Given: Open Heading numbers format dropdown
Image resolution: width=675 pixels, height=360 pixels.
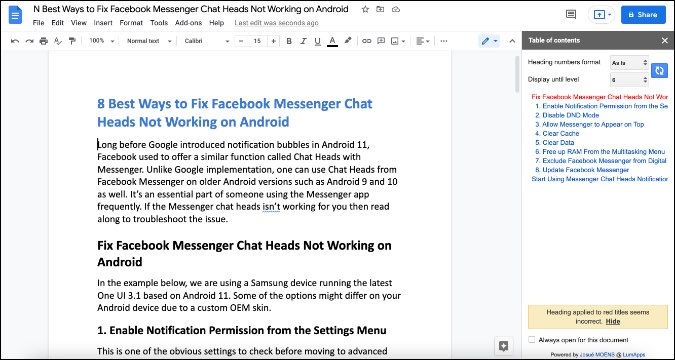Looking at the screenshot, I should pos(629,62).
